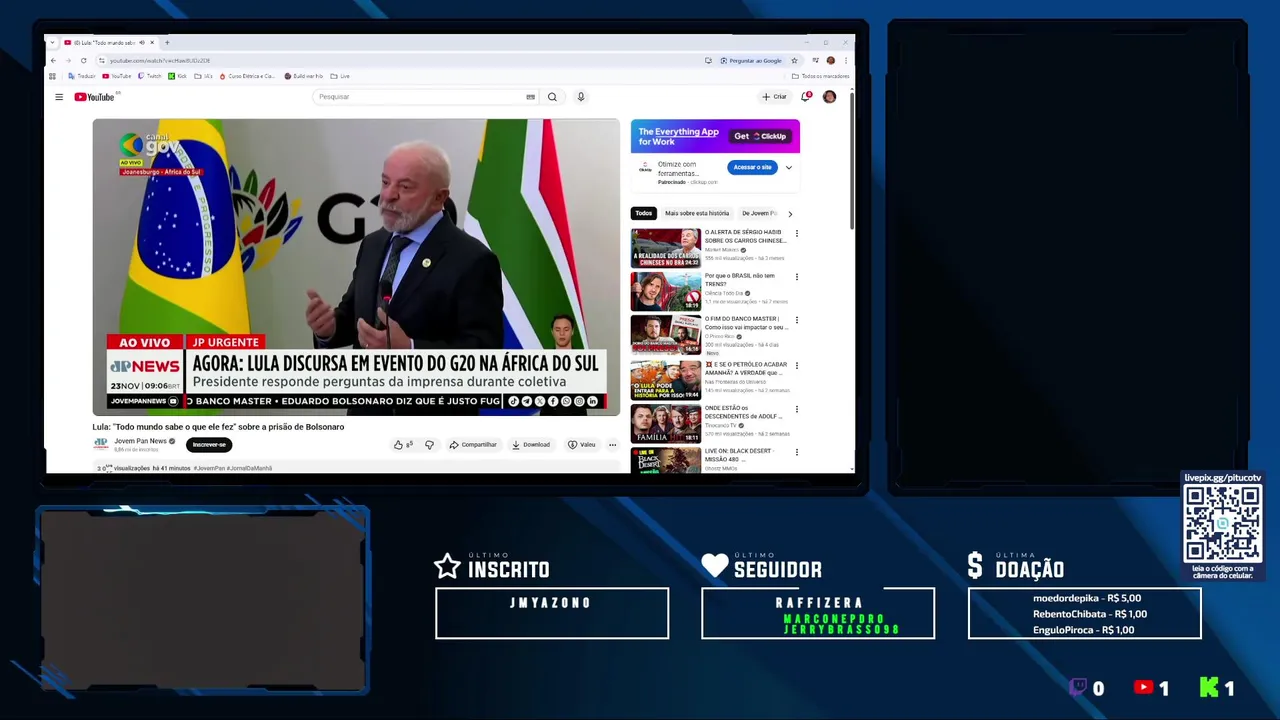Open the Chrome three-dot menu

pyautogui.click(x=845, y=61)
